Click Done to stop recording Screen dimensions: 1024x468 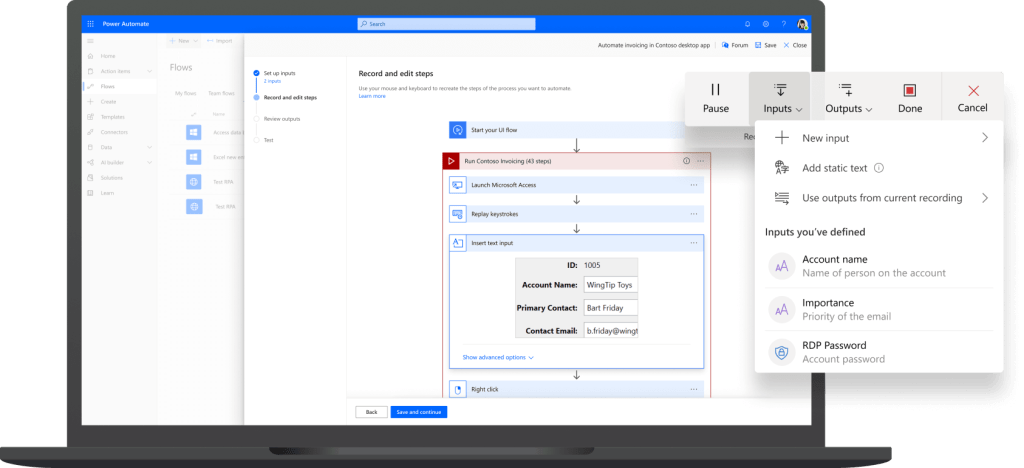(x=910, y=99)
